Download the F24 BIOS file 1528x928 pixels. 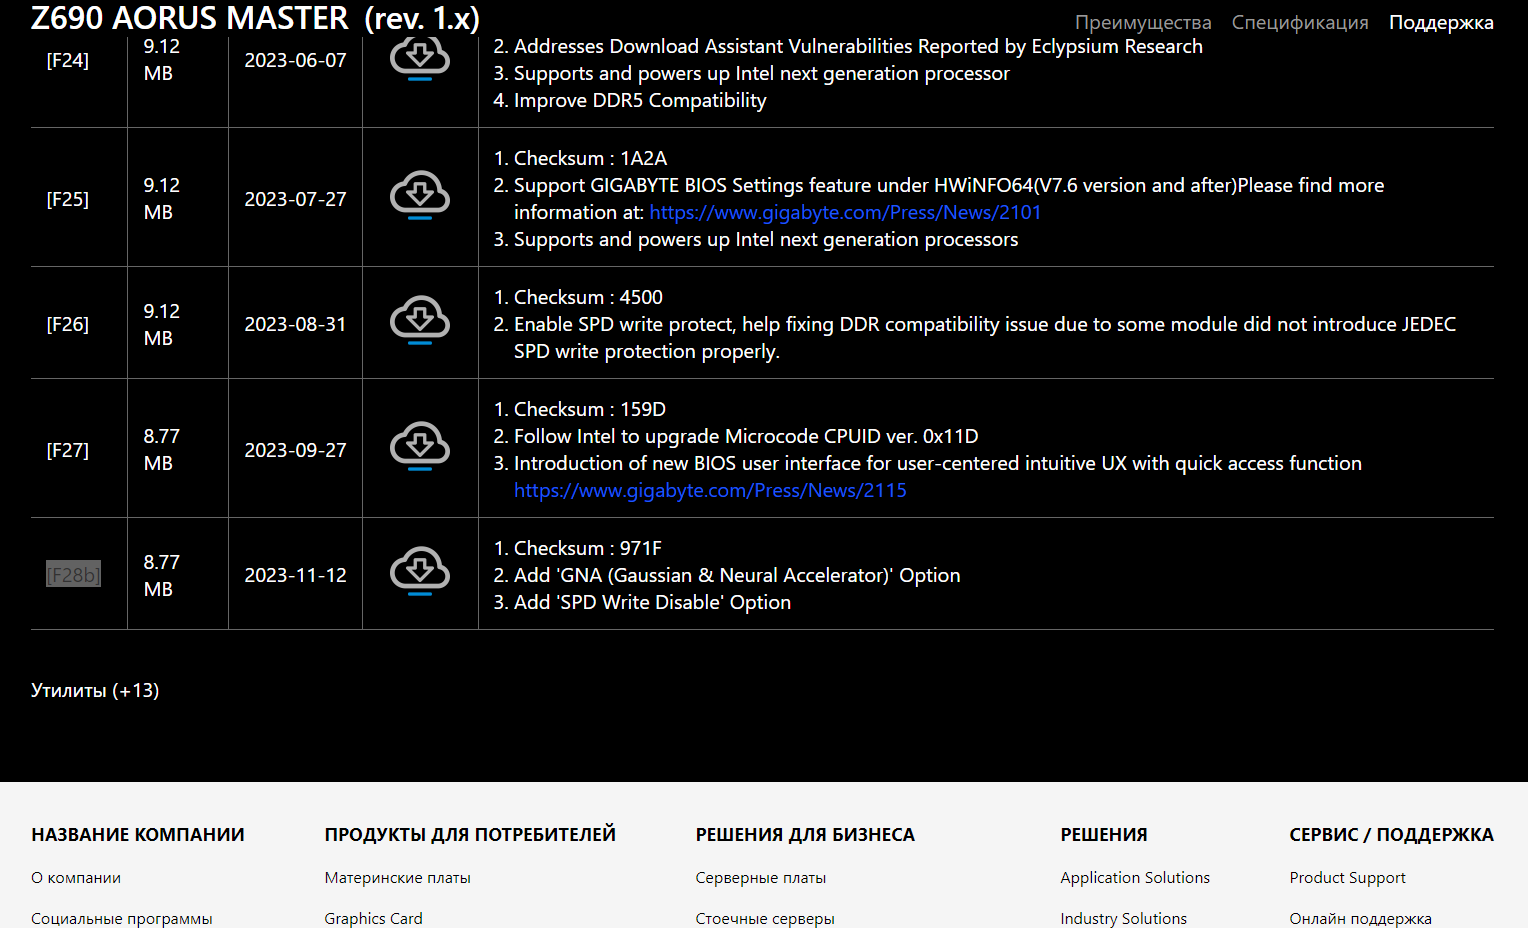pyautogui.click(x=420, y=60)
